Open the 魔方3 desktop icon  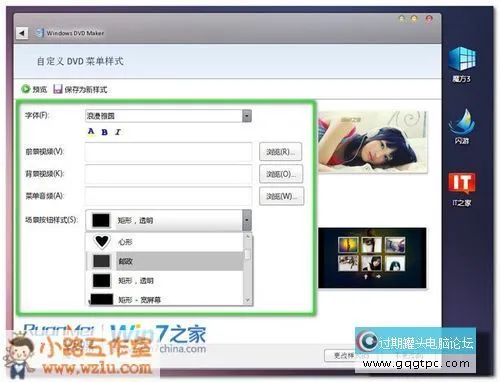(462, 64)
